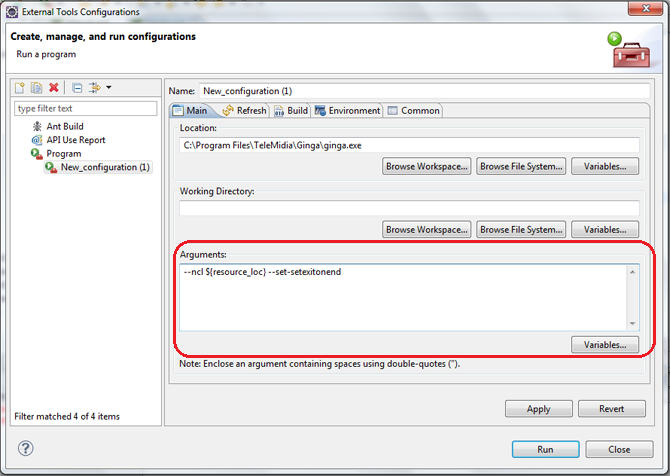Open the Build tab
This screenshot has width=670, height=476.
coord(291,110)
